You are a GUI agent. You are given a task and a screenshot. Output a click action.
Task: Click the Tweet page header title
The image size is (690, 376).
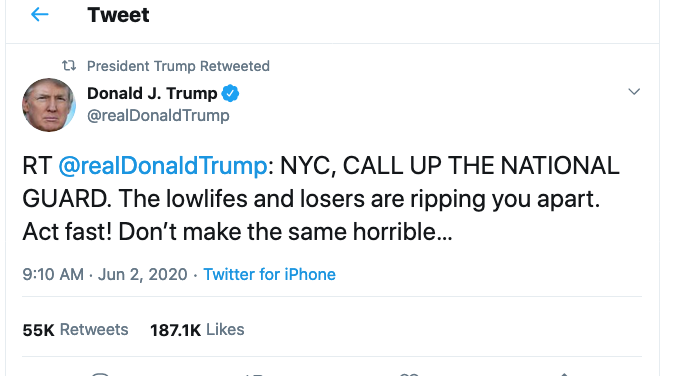[118, 15]
